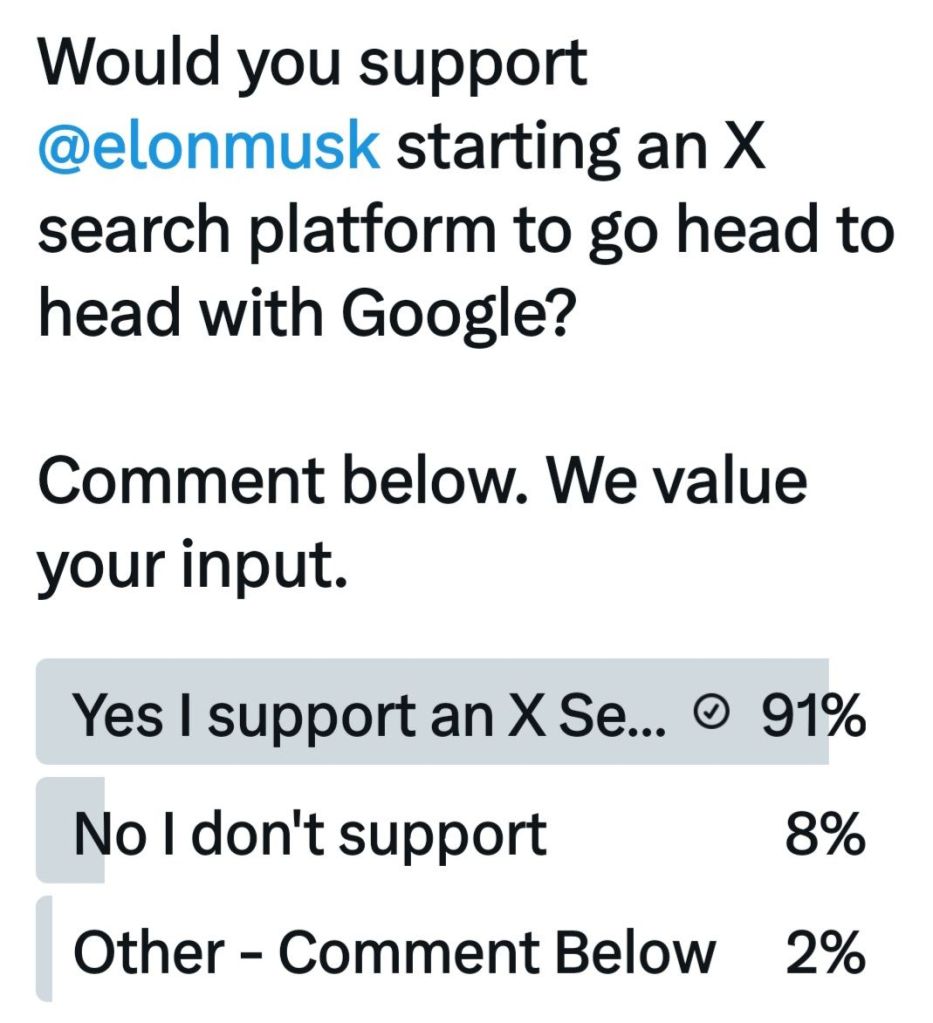Click the 91% result percentage

tap(812, 712)
